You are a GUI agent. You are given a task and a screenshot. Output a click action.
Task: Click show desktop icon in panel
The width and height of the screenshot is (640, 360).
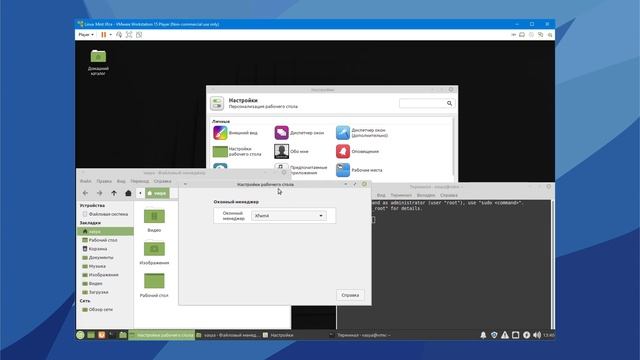click(91, 335)
